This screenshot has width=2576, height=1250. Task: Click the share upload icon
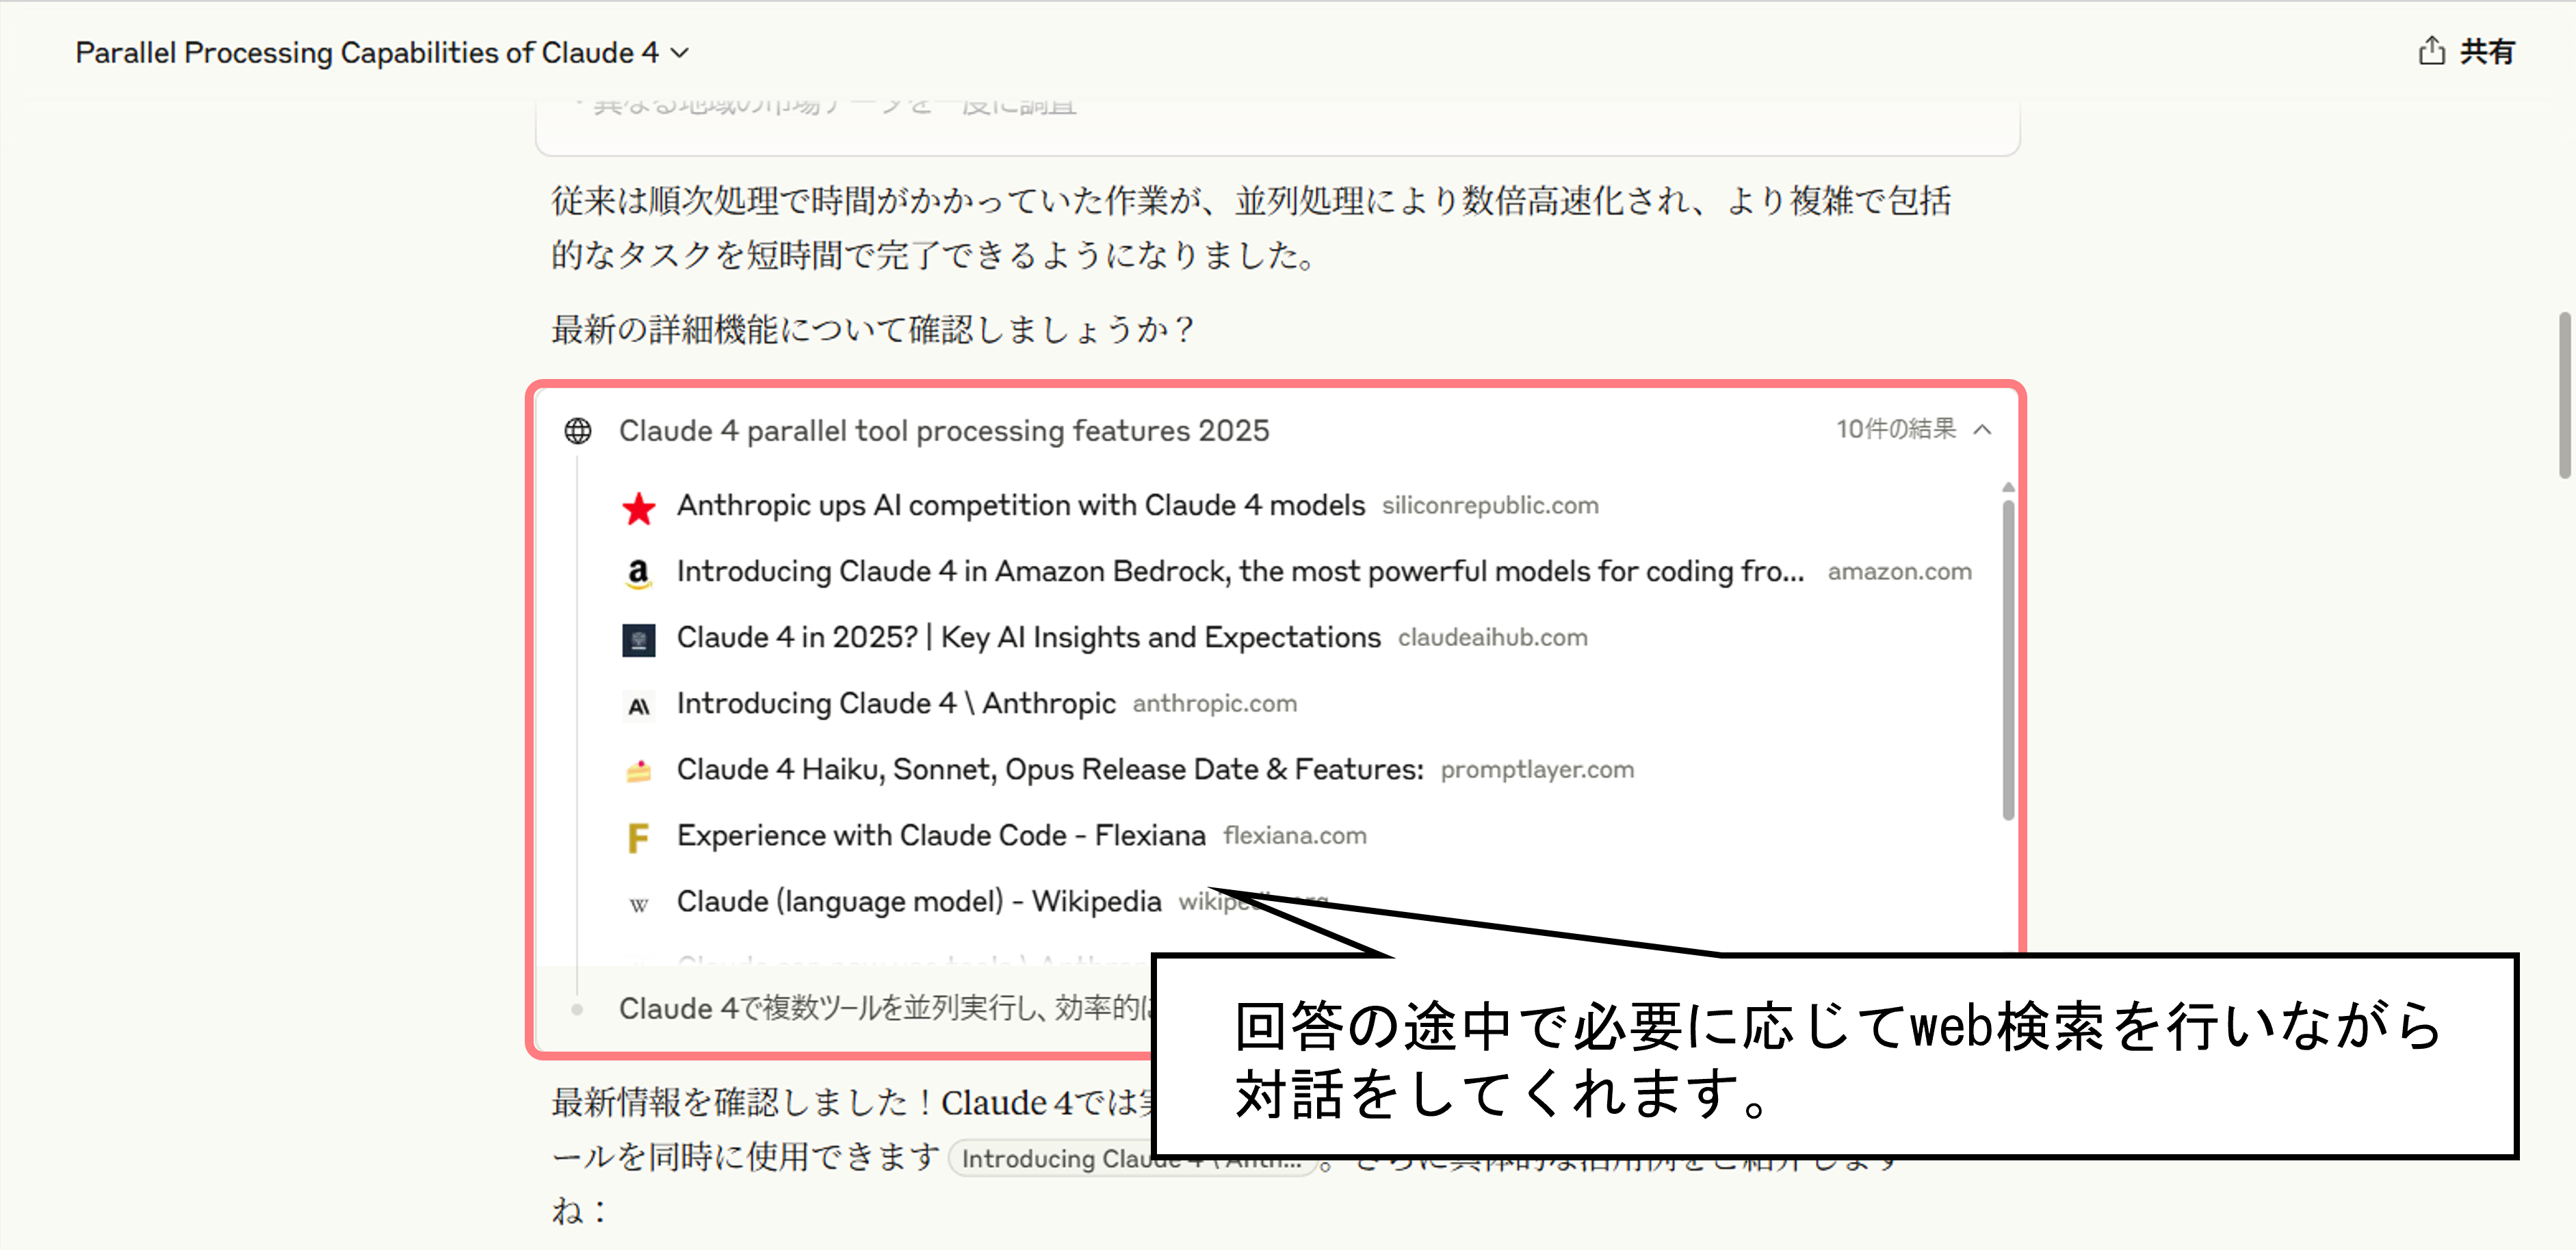(2431, 51)
